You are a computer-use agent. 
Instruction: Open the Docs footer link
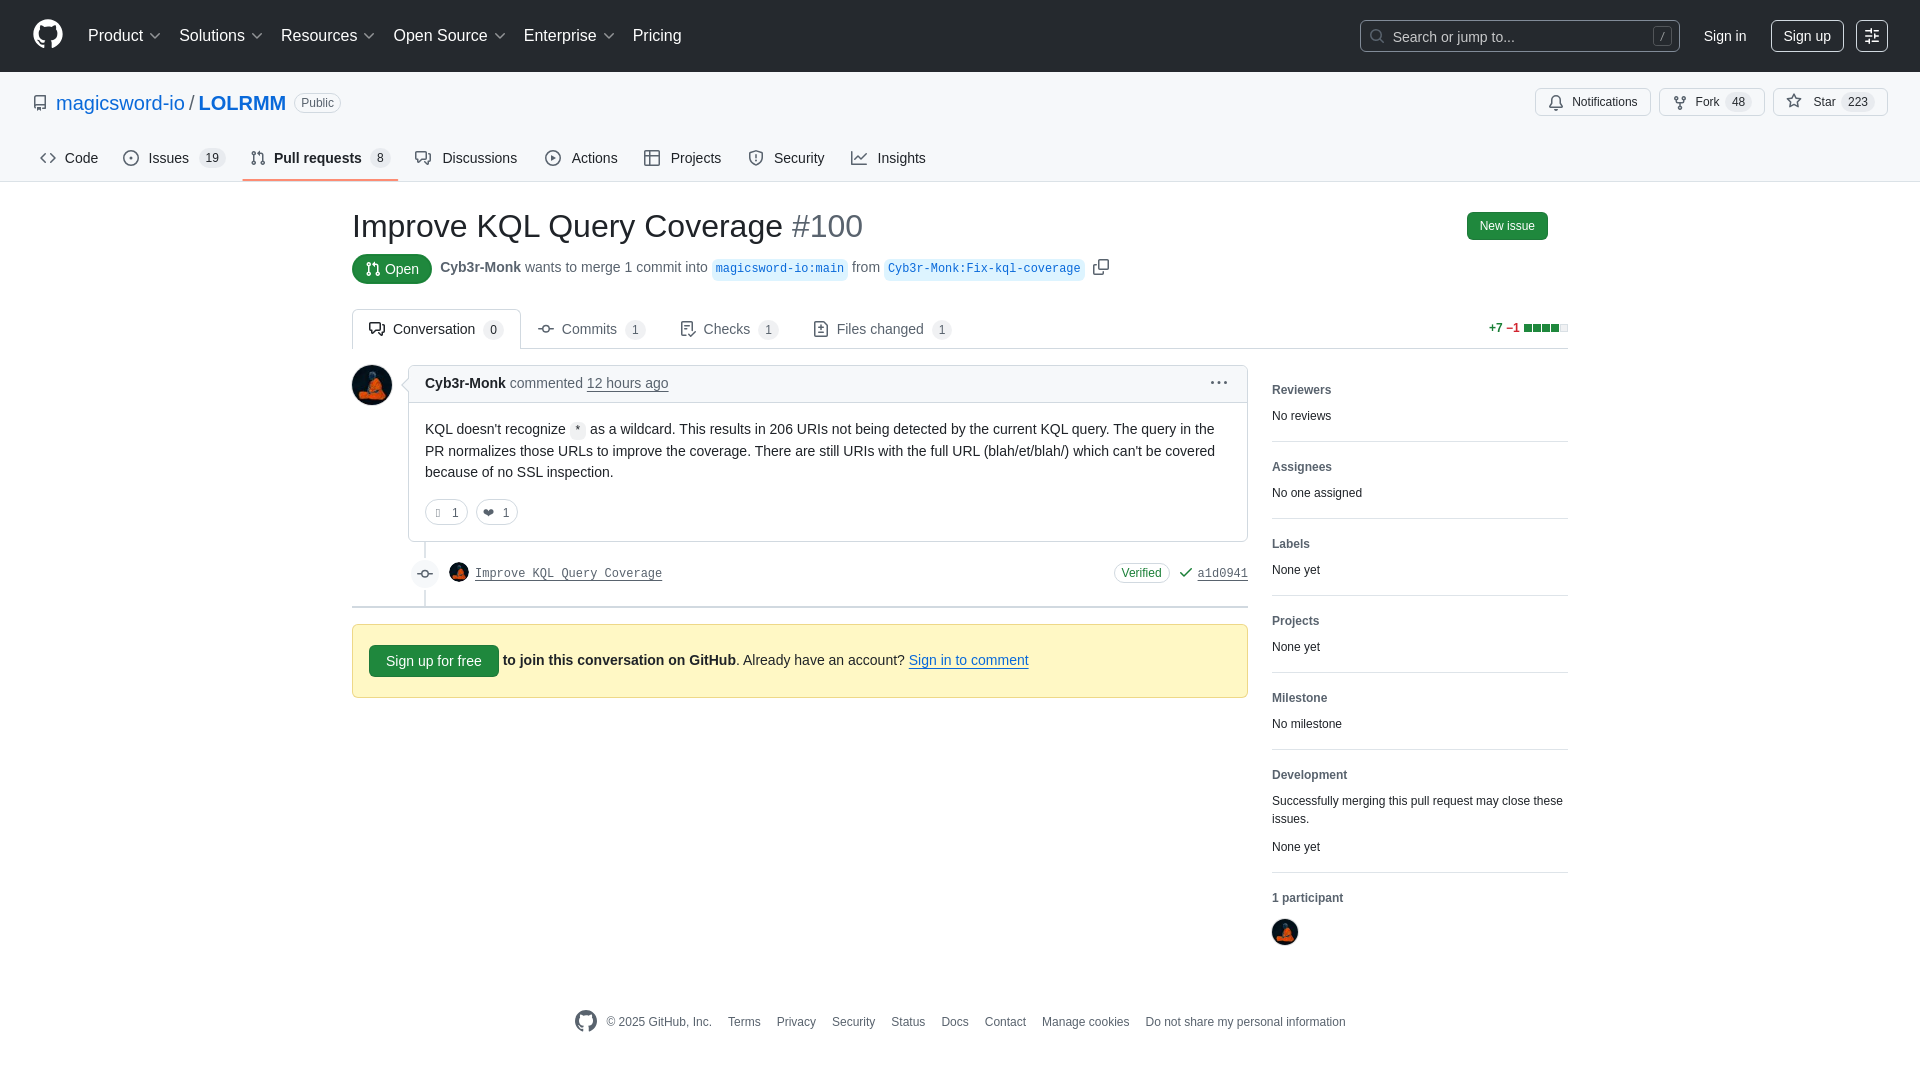(x=955, y=1022)
